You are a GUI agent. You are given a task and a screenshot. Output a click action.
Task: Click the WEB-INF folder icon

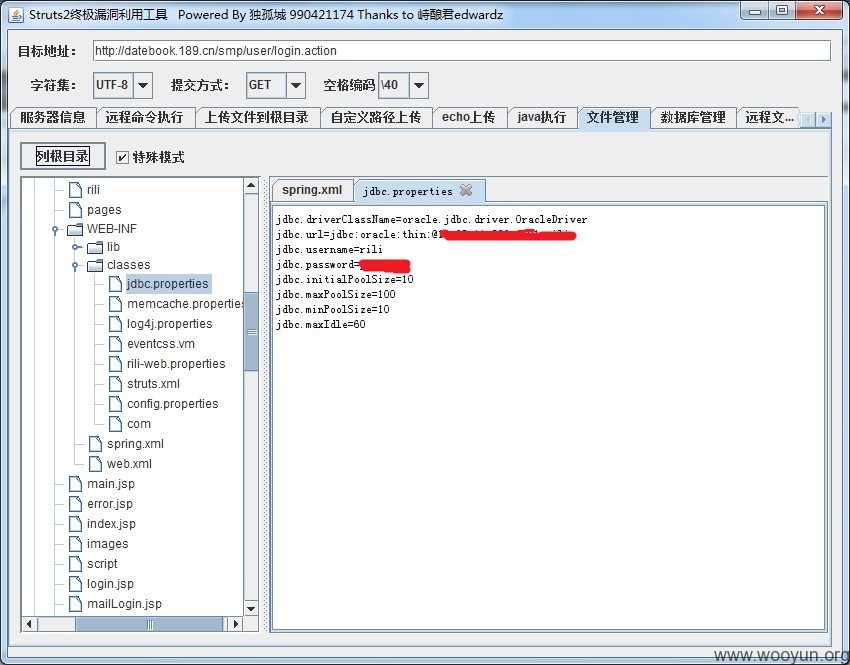point(75,229)
